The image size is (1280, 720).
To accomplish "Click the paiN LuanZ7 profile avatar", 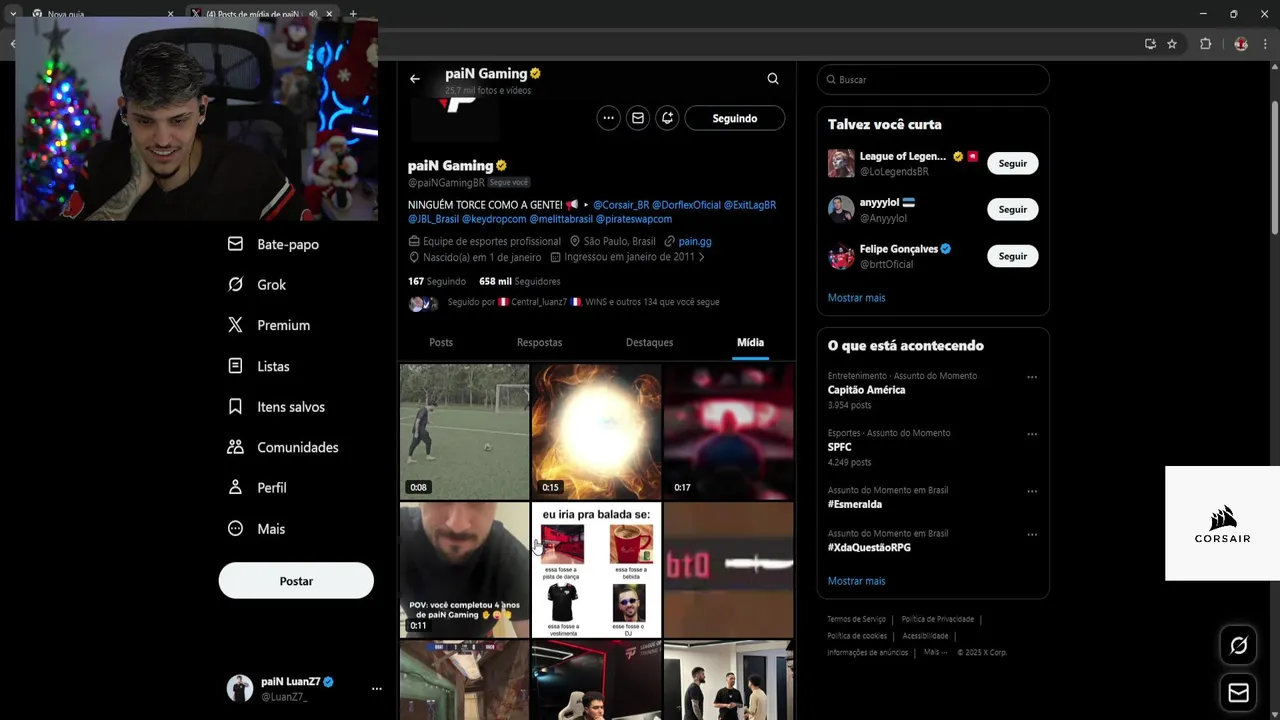I will click(x=240, y=688).
